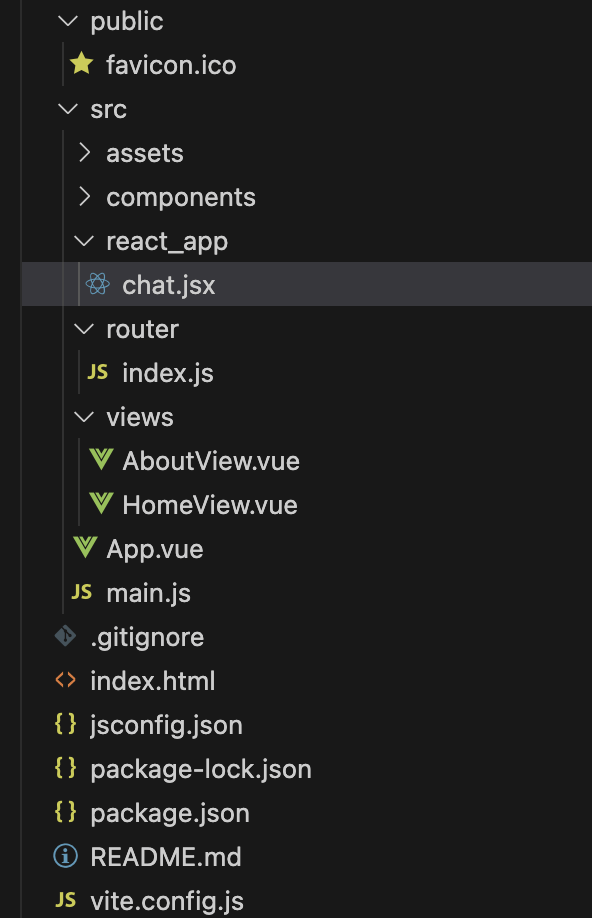Screen dimensions: 592x918
Task: Collapse the react_app folder
Action: tap(84, 241)
